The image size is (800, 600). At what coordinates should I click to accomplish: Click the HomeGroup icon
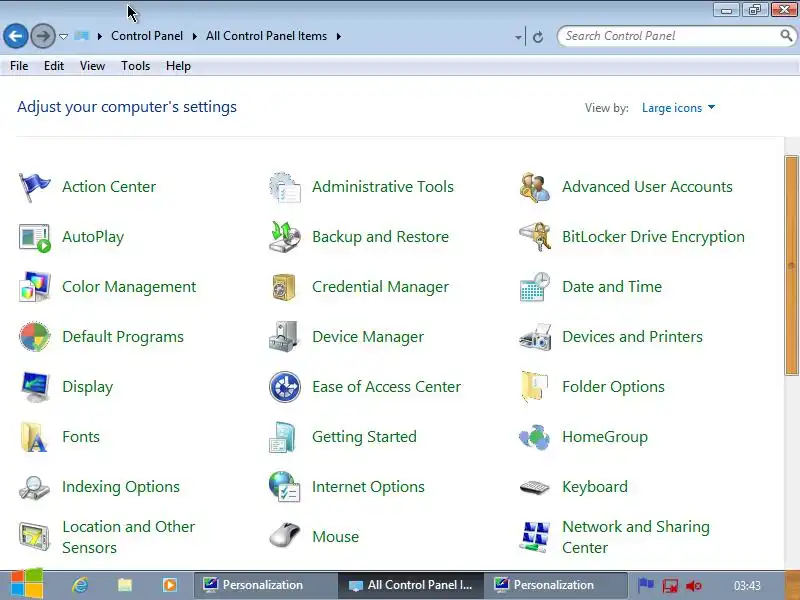point(535,437)
